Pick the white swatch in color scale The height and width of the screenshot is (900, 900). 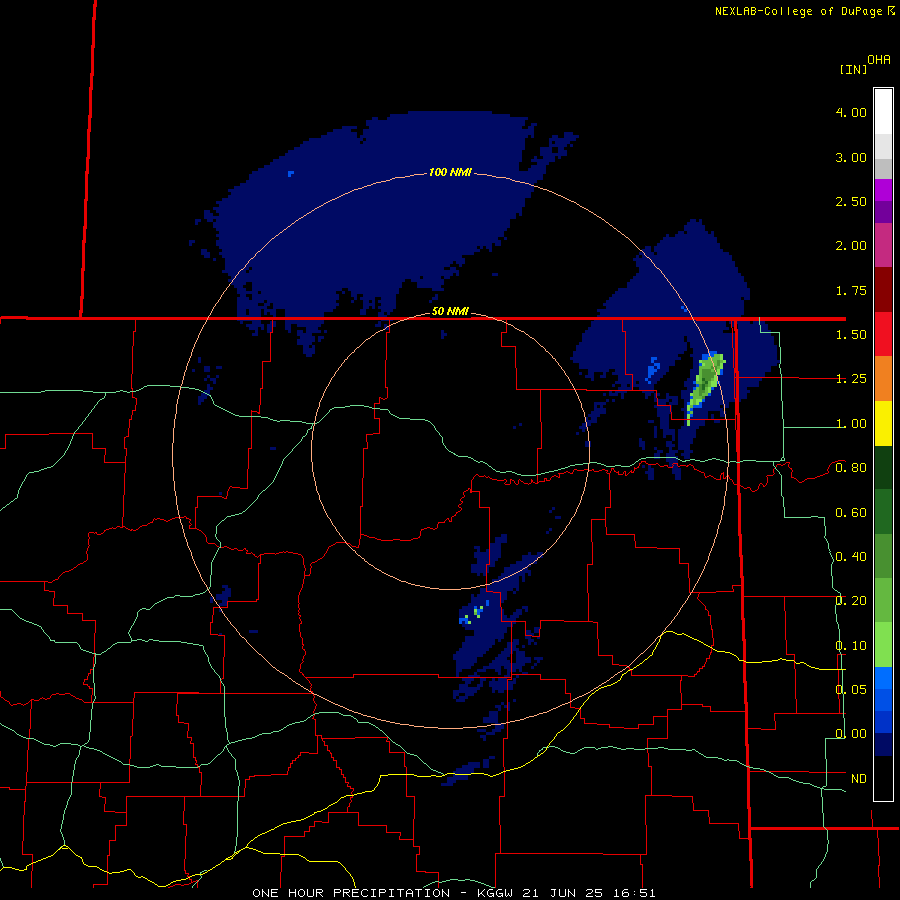883,112
